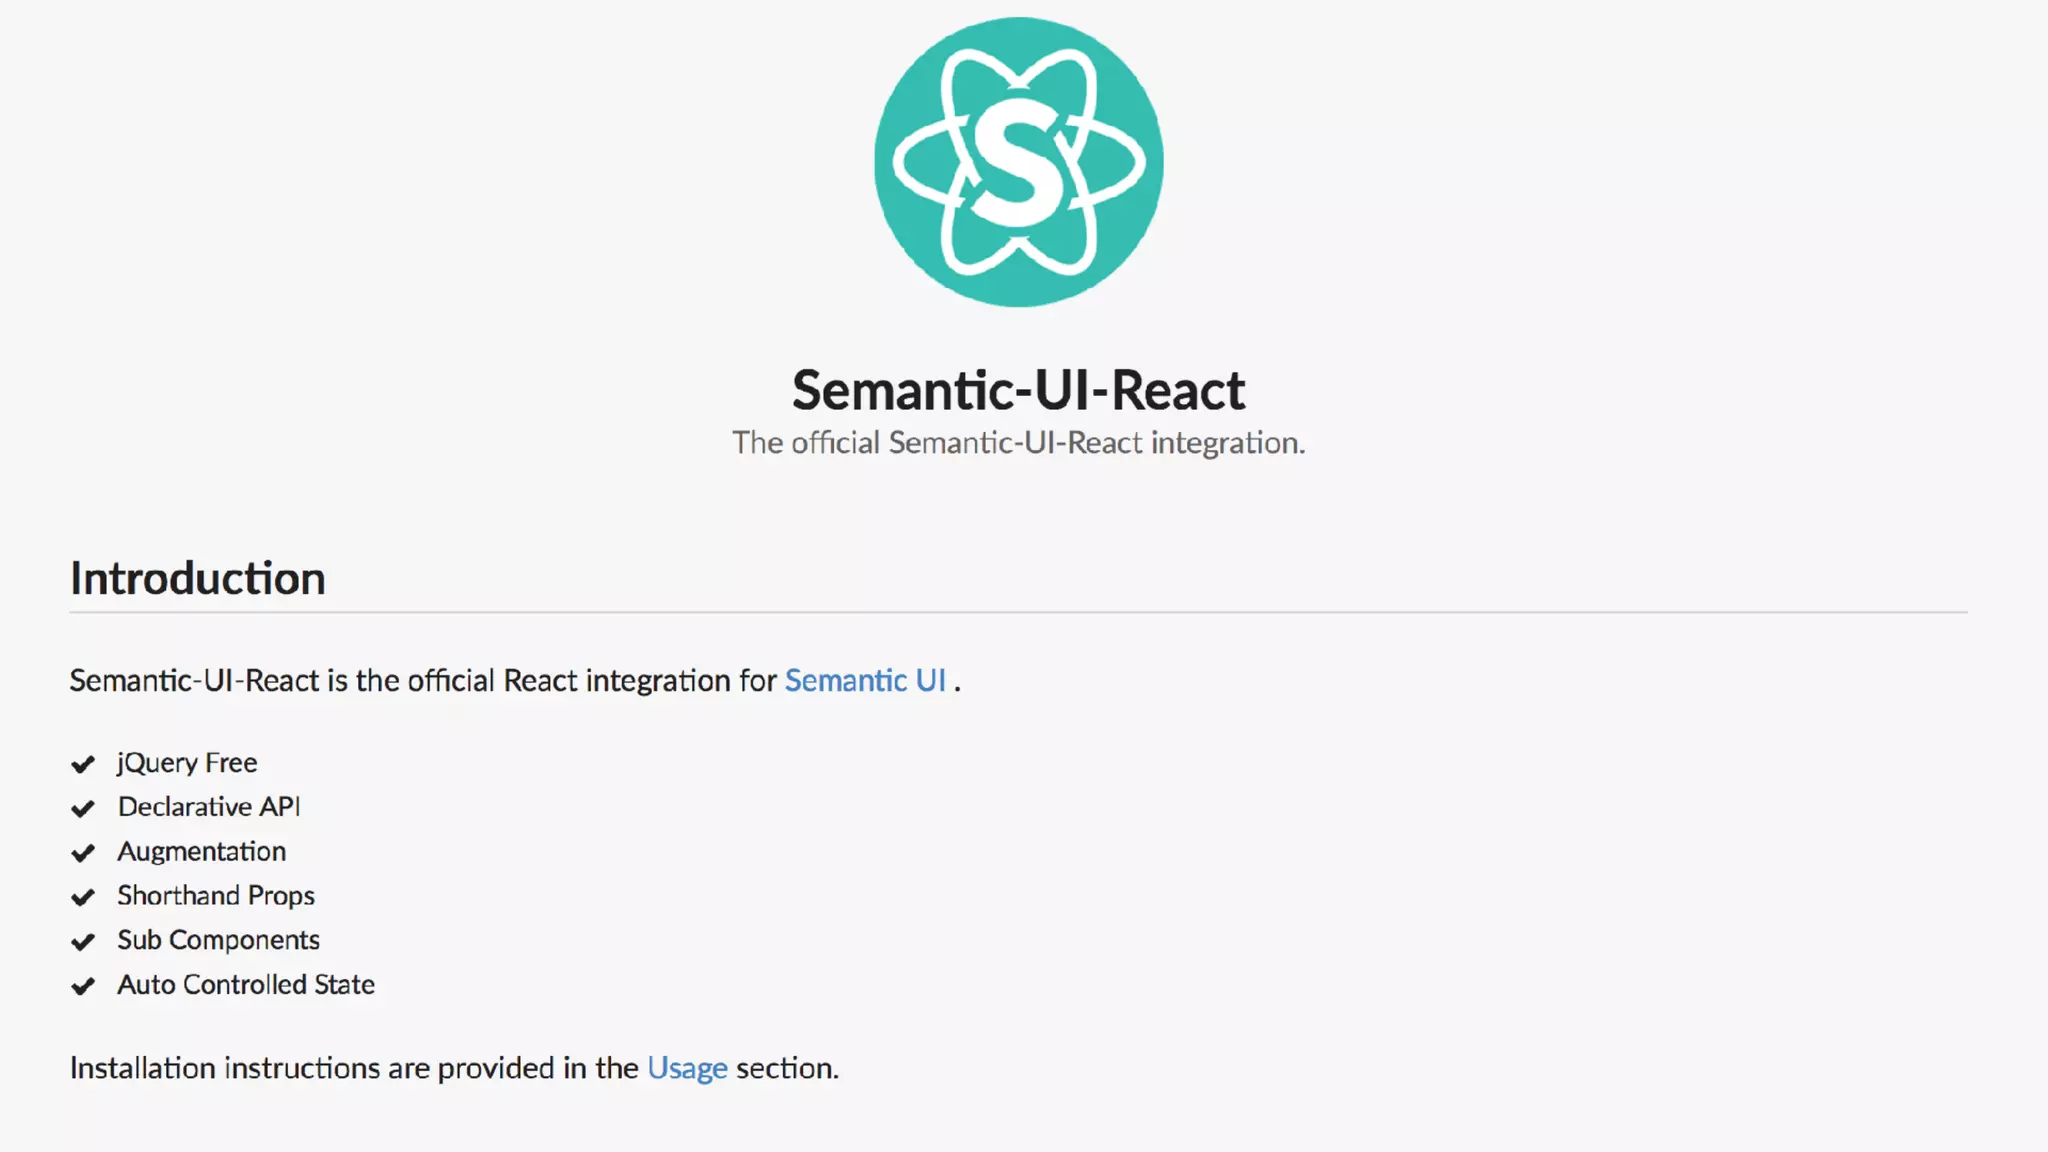The image size is (2048, 1152).
Task: Click the Installation instructions sentence
Action: [350, 1068]
